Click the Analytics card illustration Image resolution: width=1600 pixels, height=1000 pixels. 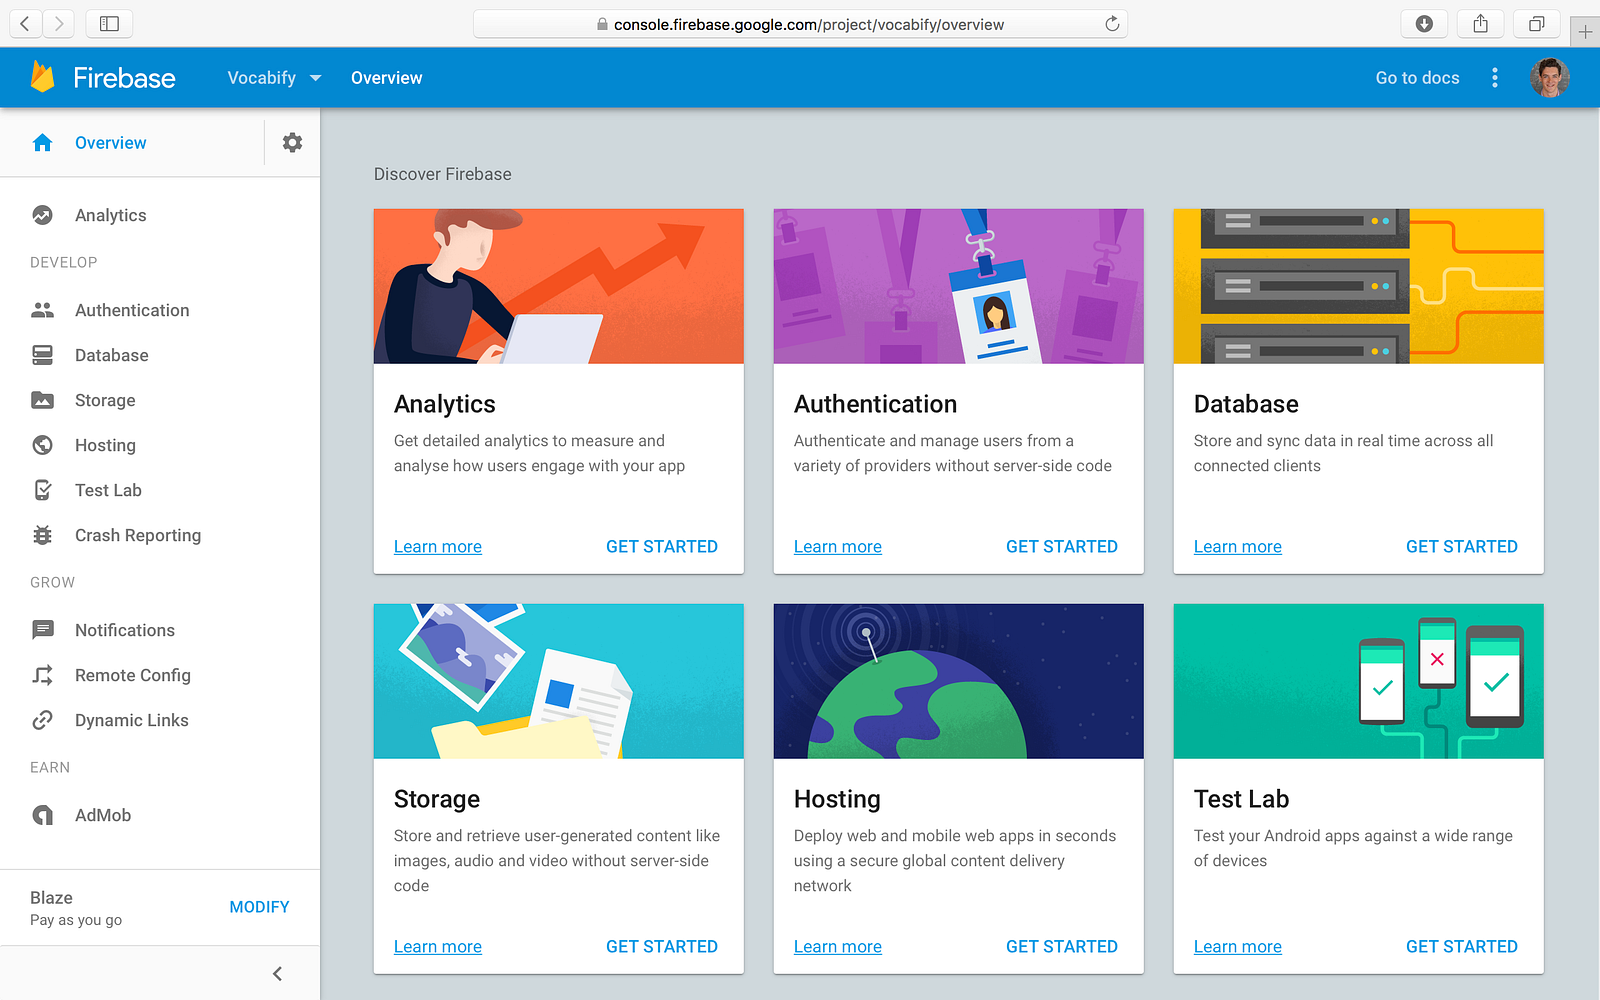click(559, 286)
